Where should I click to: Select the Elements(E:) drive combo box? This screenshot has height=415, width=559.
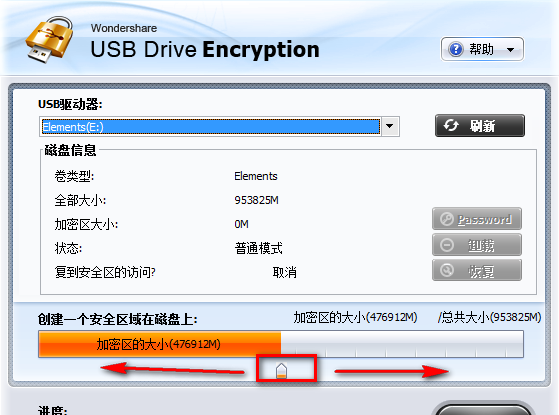219,126
